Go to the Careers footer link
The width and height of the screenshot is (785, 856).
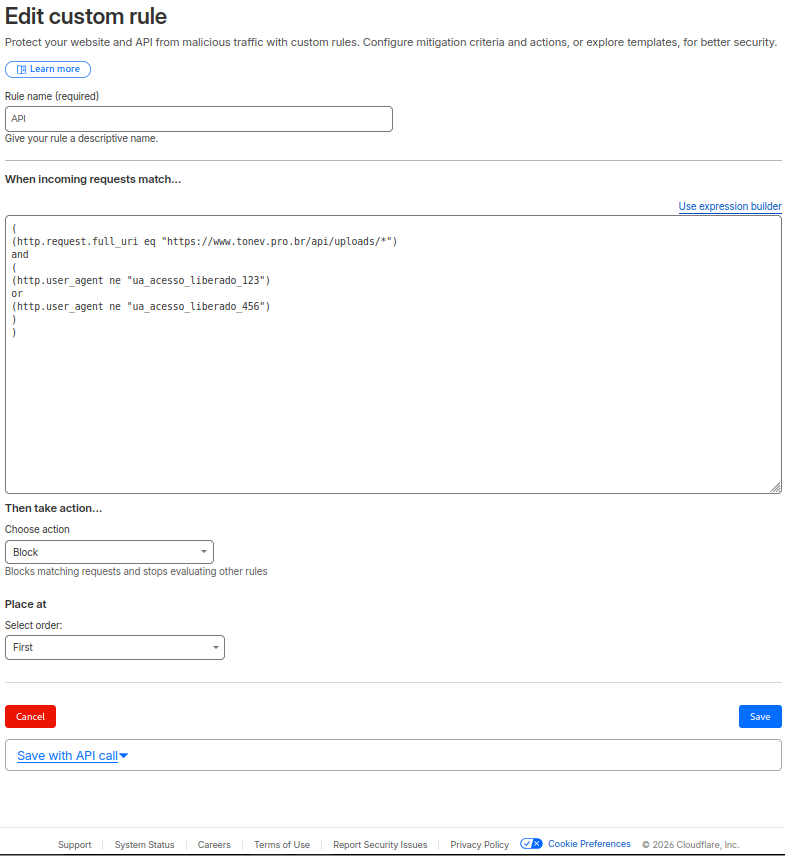tap(214, 845)
